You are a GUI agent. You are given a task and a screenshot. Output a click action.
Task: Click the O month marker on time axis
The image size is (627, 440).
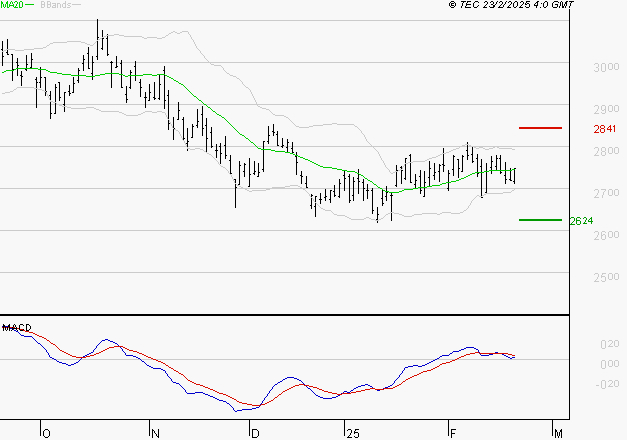coord(46,434)
